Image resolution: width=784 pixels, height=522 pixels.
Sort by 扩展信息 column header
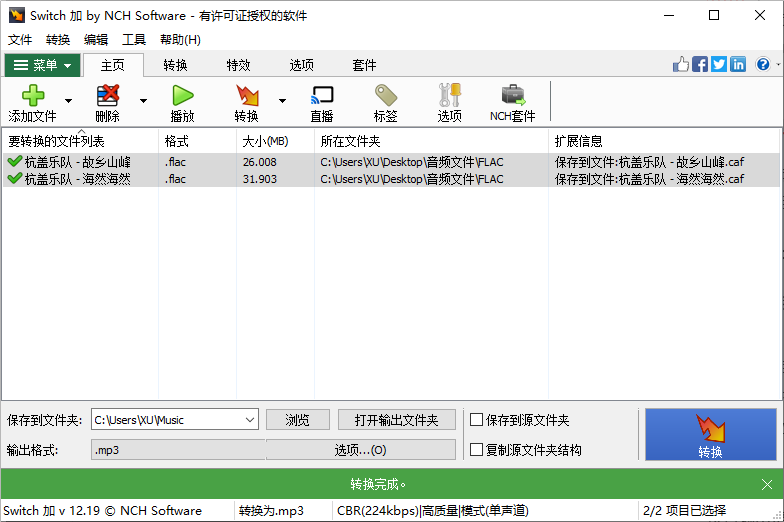[x=664, y=141]
